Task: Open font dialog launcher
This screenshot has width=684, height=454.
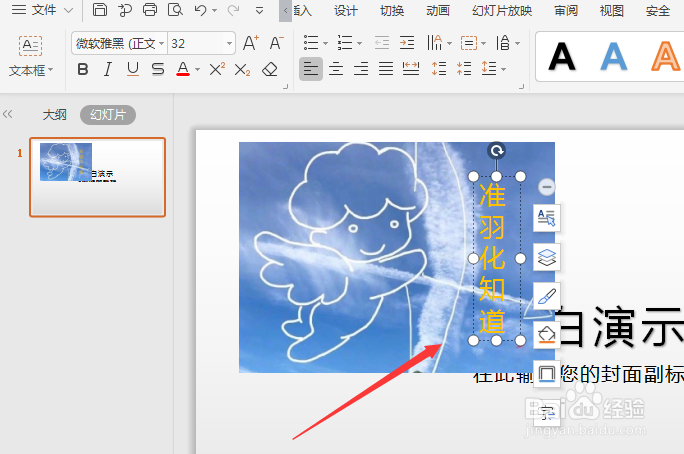Action: coord(285,87)
